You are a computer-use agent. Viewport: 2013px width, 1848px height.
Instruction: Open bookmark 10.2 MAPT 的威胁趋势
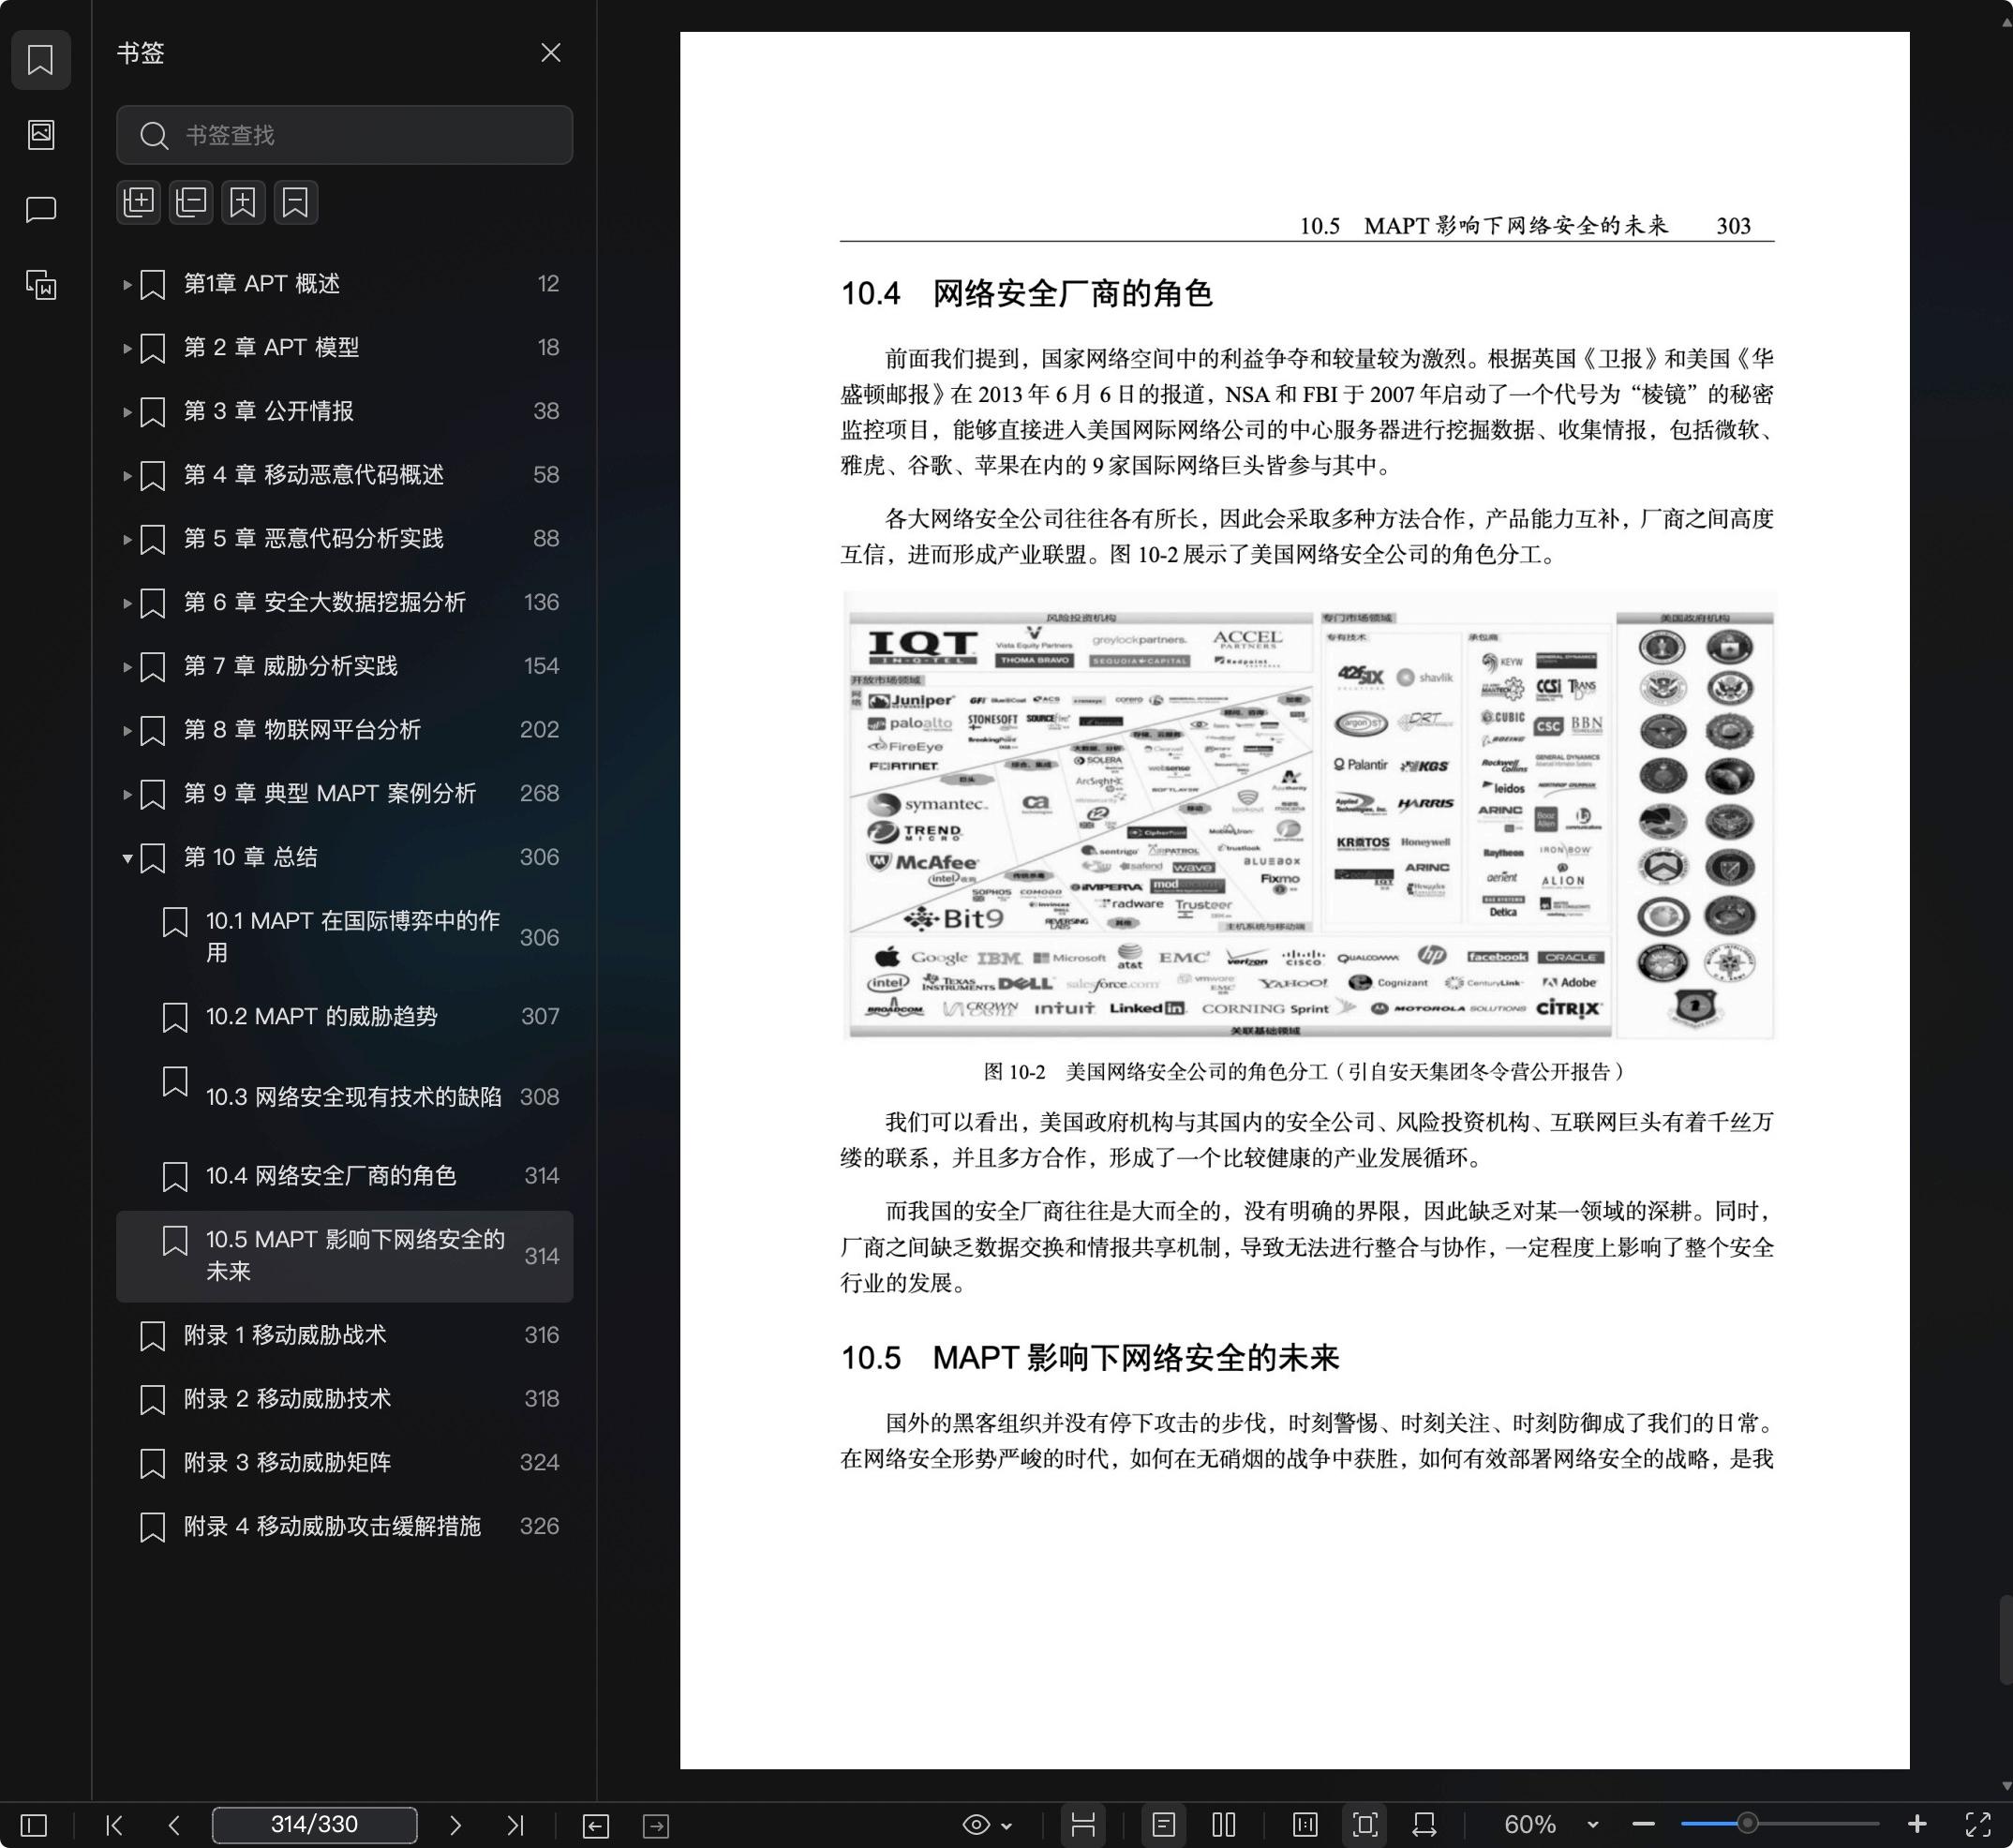[x=344, y=1017]
